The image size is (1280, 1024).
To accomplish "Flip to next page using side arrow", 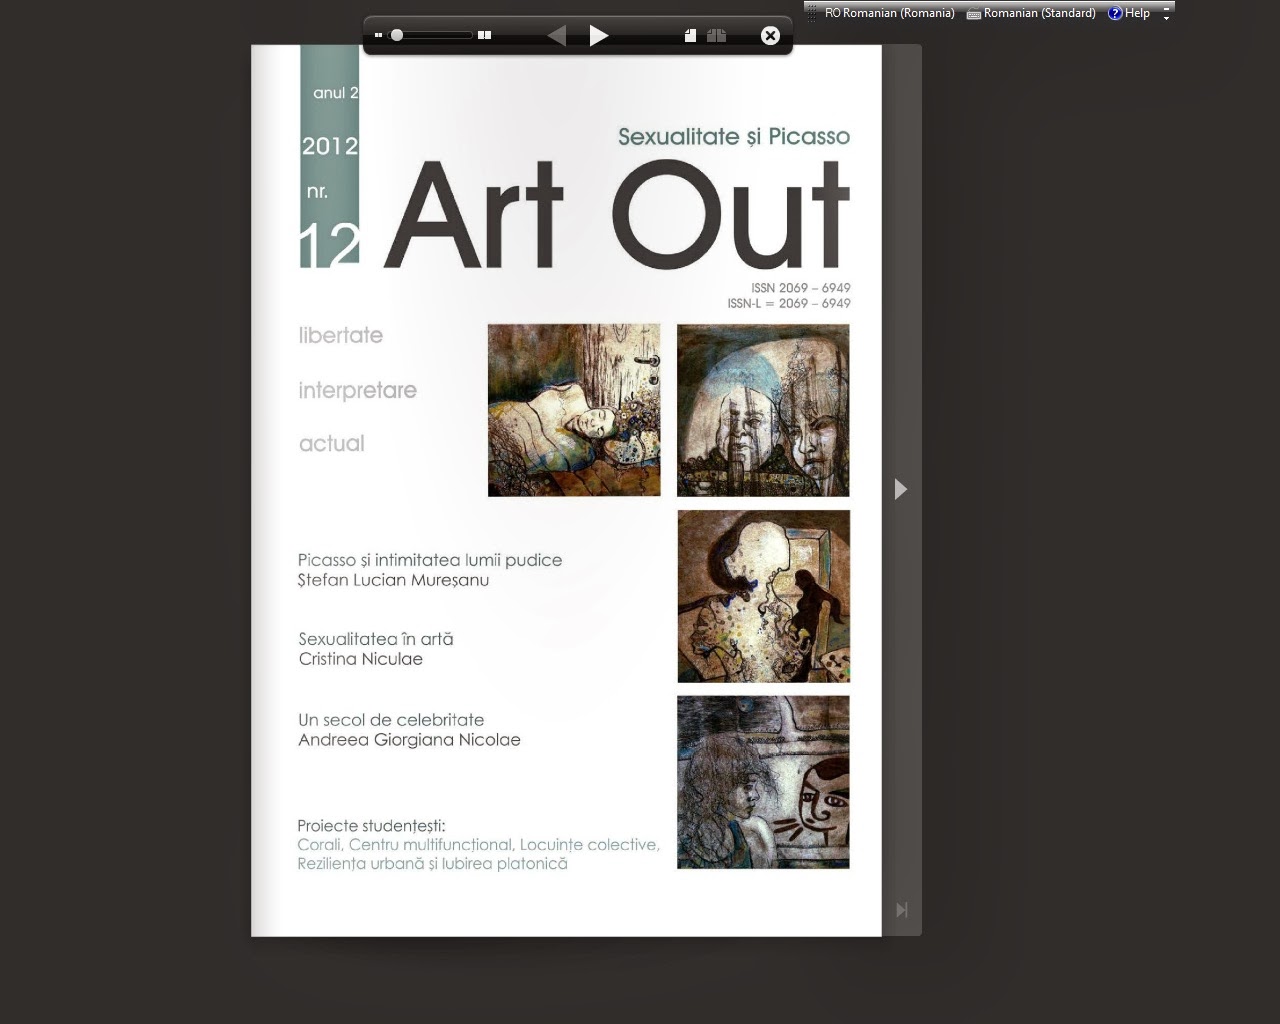I will [x=901, y=489].
